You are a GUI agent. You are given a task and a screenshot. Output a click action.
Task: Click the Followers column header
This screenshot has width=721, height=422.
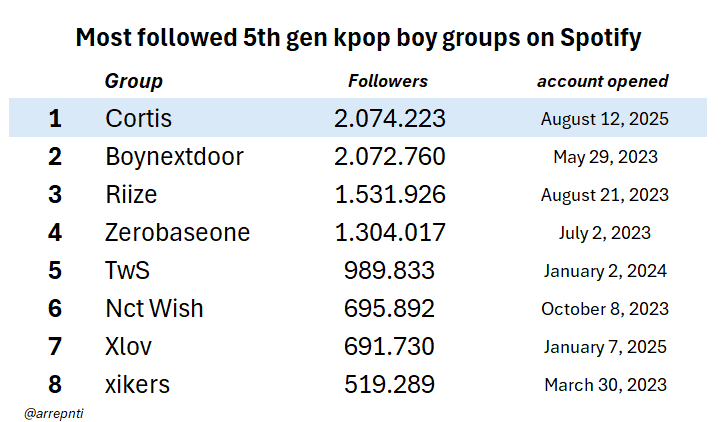388,82
